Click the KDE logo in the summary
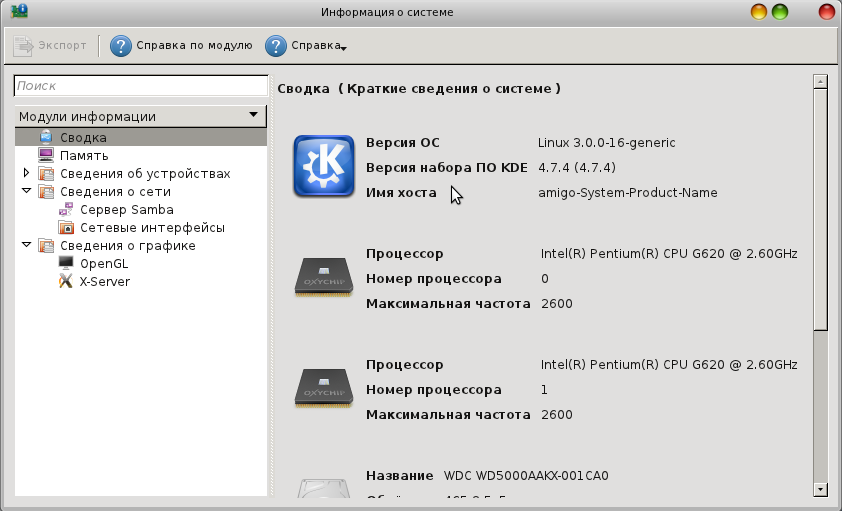Image resolution: width=842 pixels, height=511 pixels. pos(324,166)
